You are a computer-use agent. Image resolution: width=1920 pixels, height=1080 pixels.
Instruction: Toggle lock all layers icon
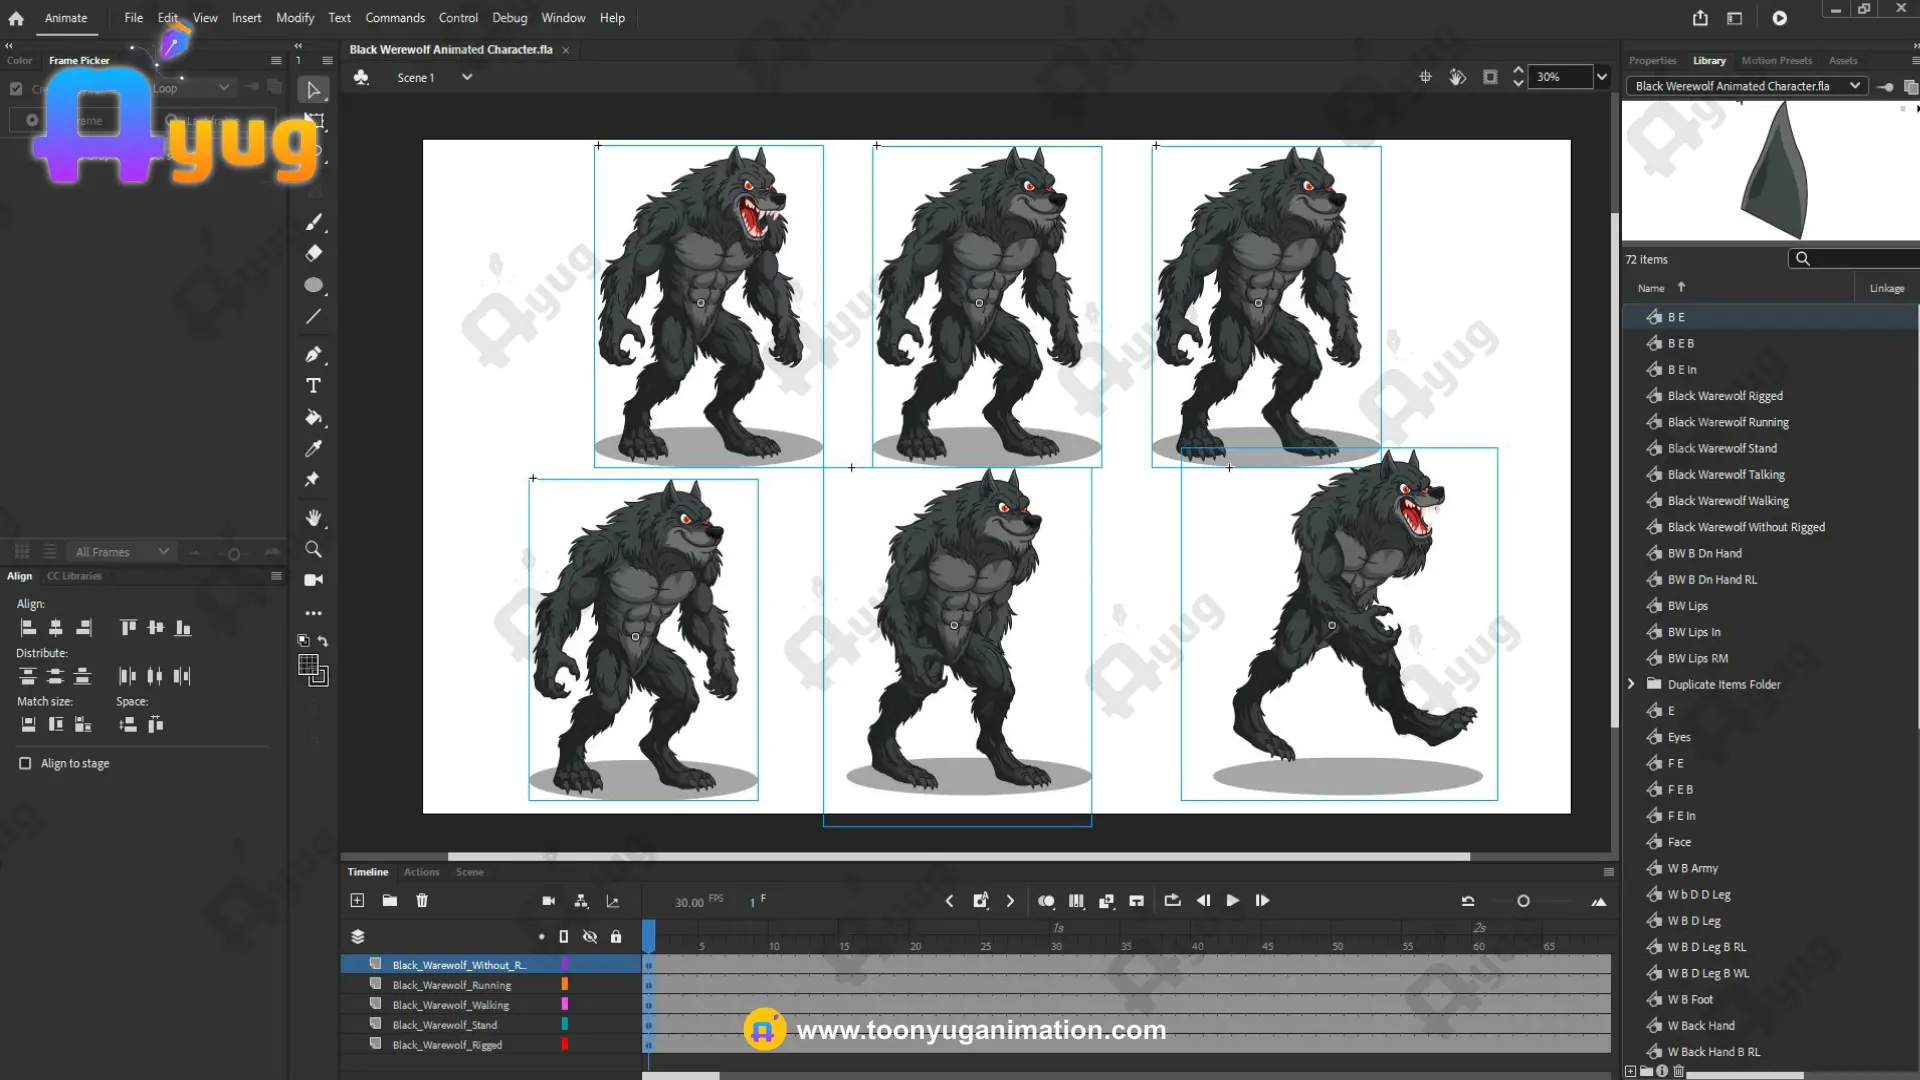(x=616, y=937)
